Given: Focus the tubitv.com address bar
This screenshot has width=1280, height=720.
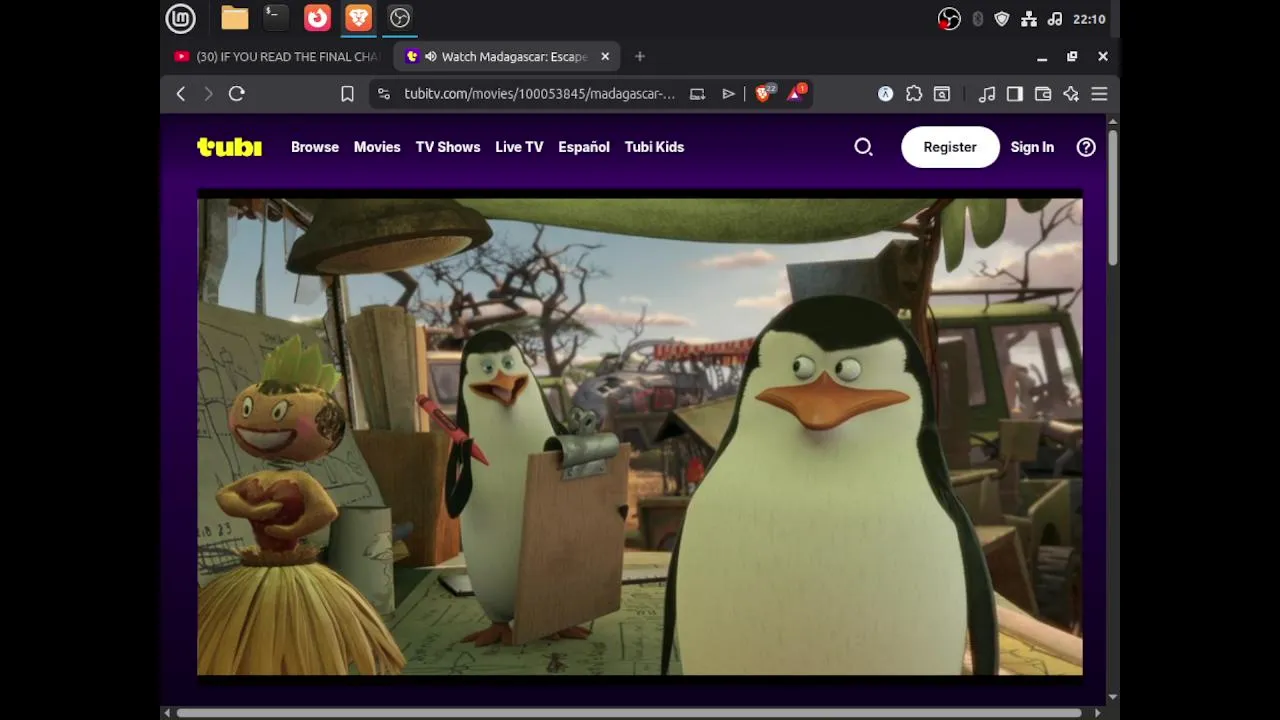Looking at the screenshot, I should (x=540, y=94).
